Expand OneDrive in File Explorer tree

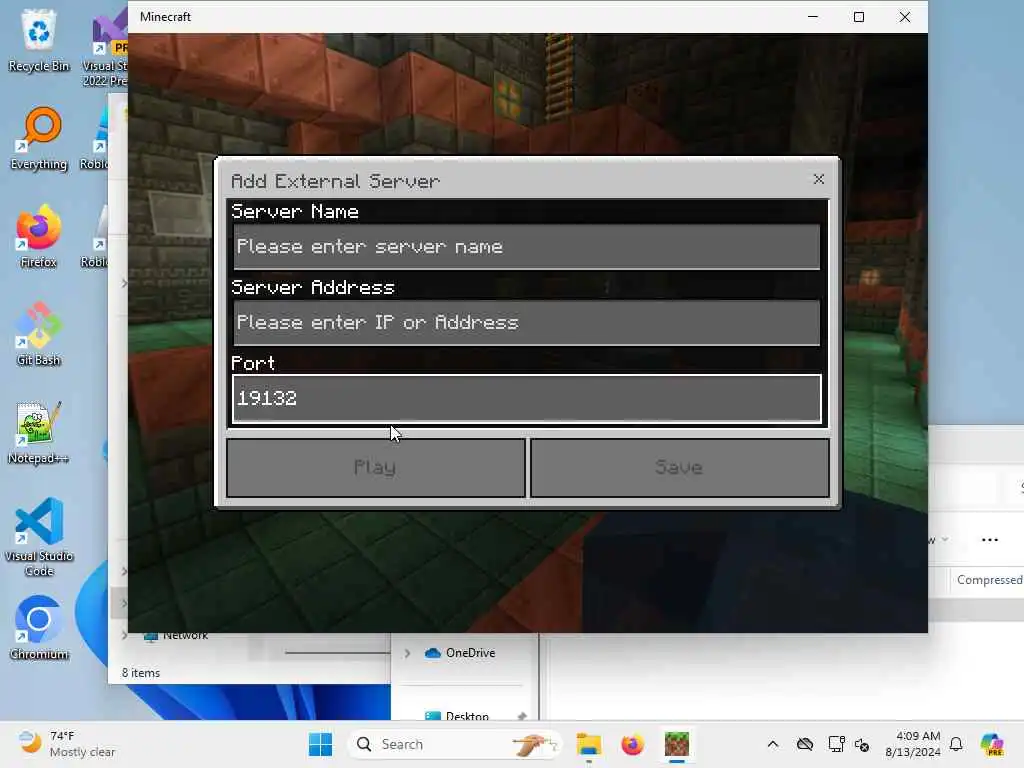tap(407, 653)
